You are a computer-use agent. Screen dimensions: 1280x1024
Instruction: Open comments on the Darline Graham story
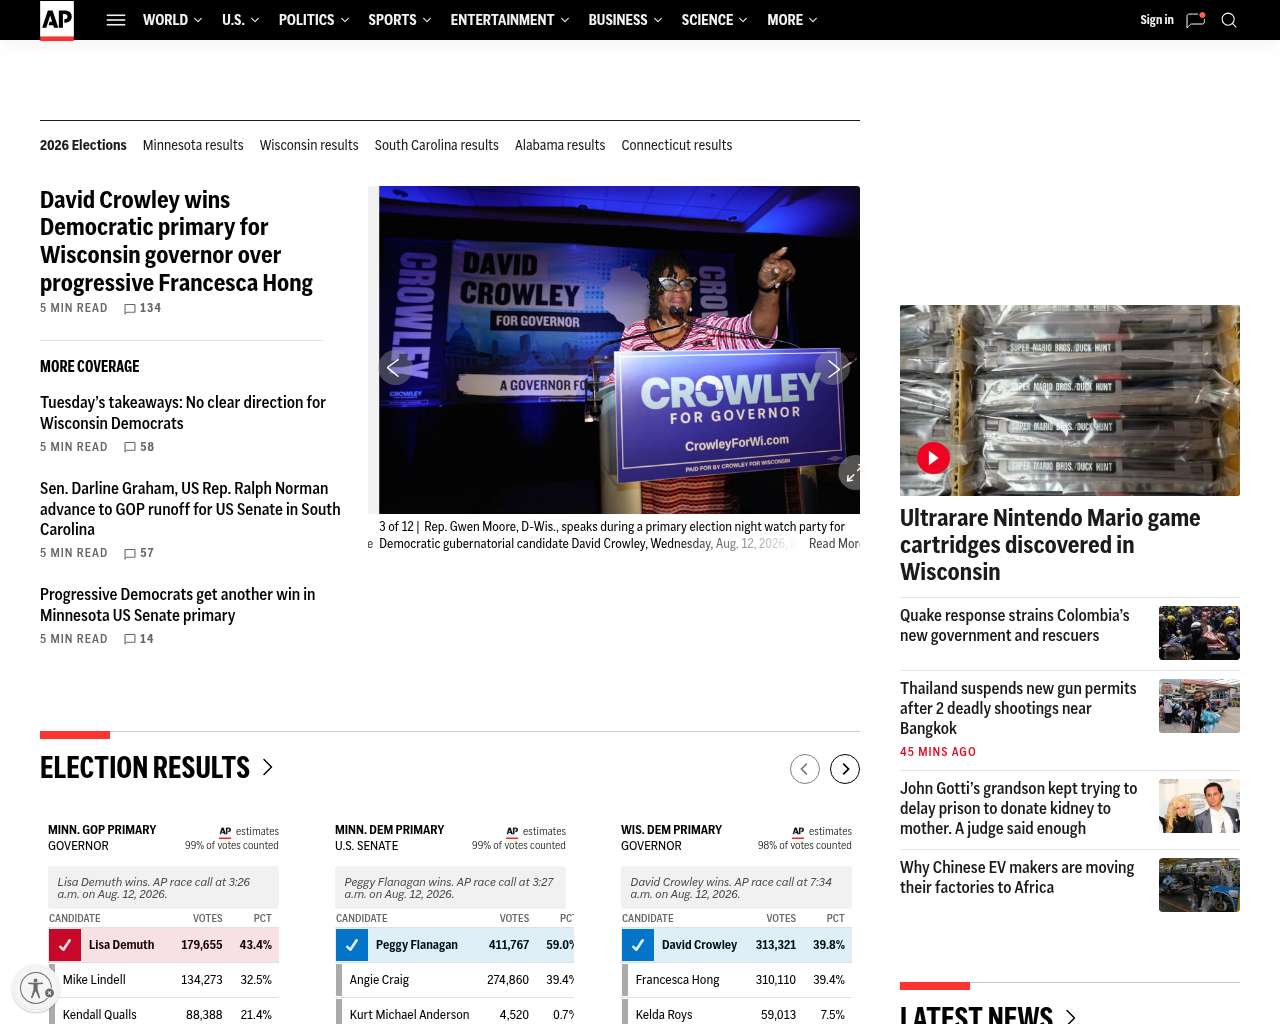pos(139,553)
